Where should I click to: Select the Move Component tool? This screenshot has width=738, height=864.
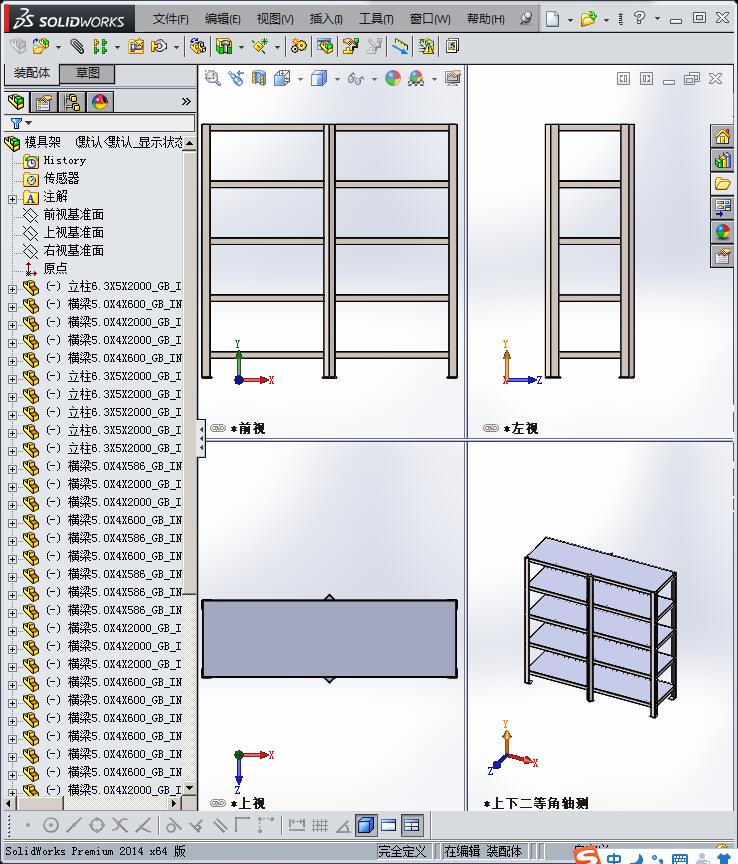point(159,46)
